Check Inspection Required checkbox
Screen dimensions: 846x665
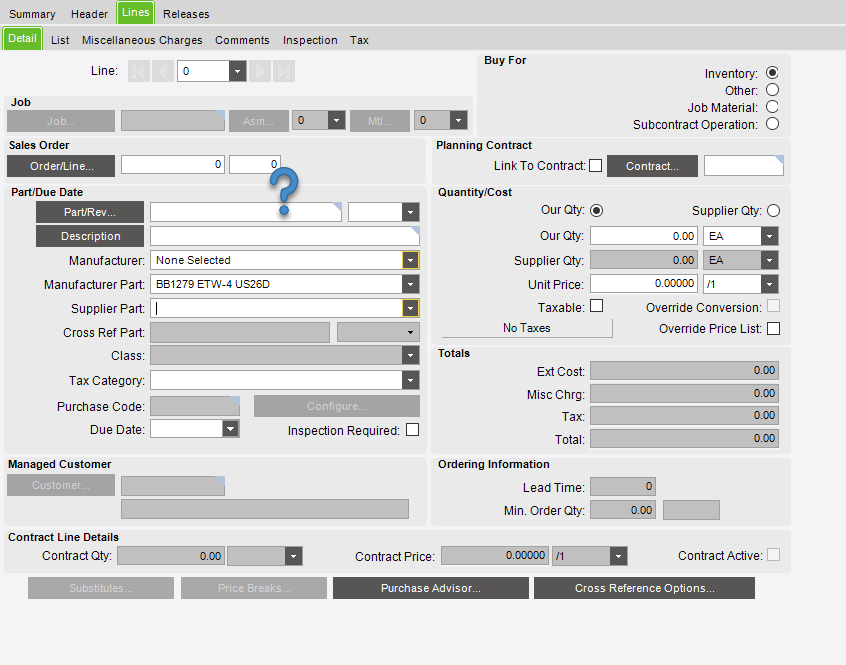click(412, 430)
